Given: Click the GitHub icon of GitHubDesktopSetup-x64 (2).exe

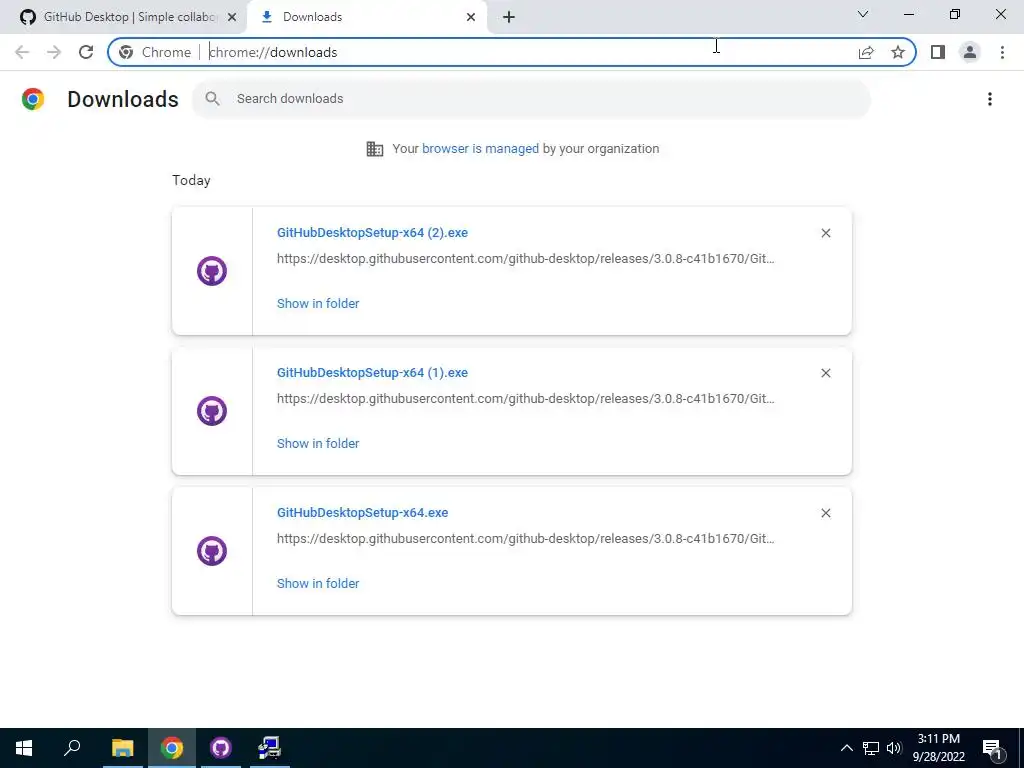Looking at the screenshot, I should click(x=212, y=271).
